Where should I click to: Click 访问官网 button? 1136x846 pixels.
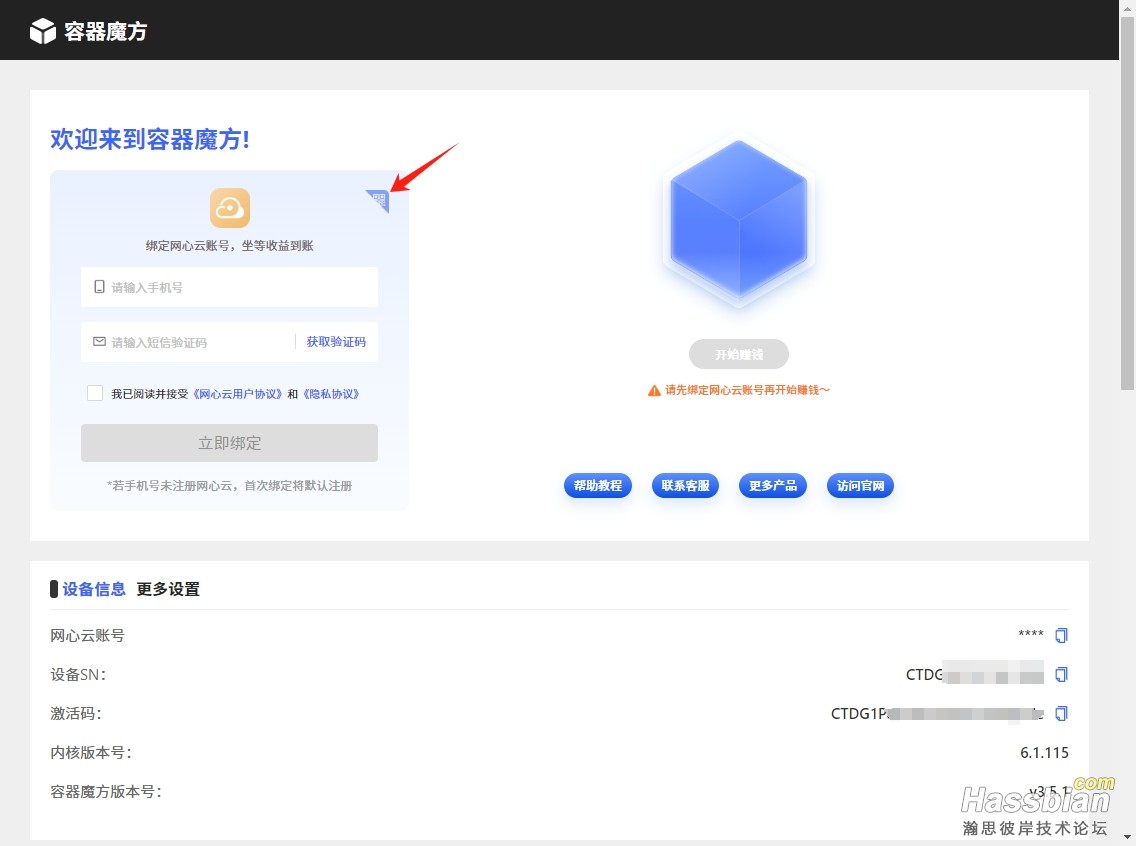(861, 485)
